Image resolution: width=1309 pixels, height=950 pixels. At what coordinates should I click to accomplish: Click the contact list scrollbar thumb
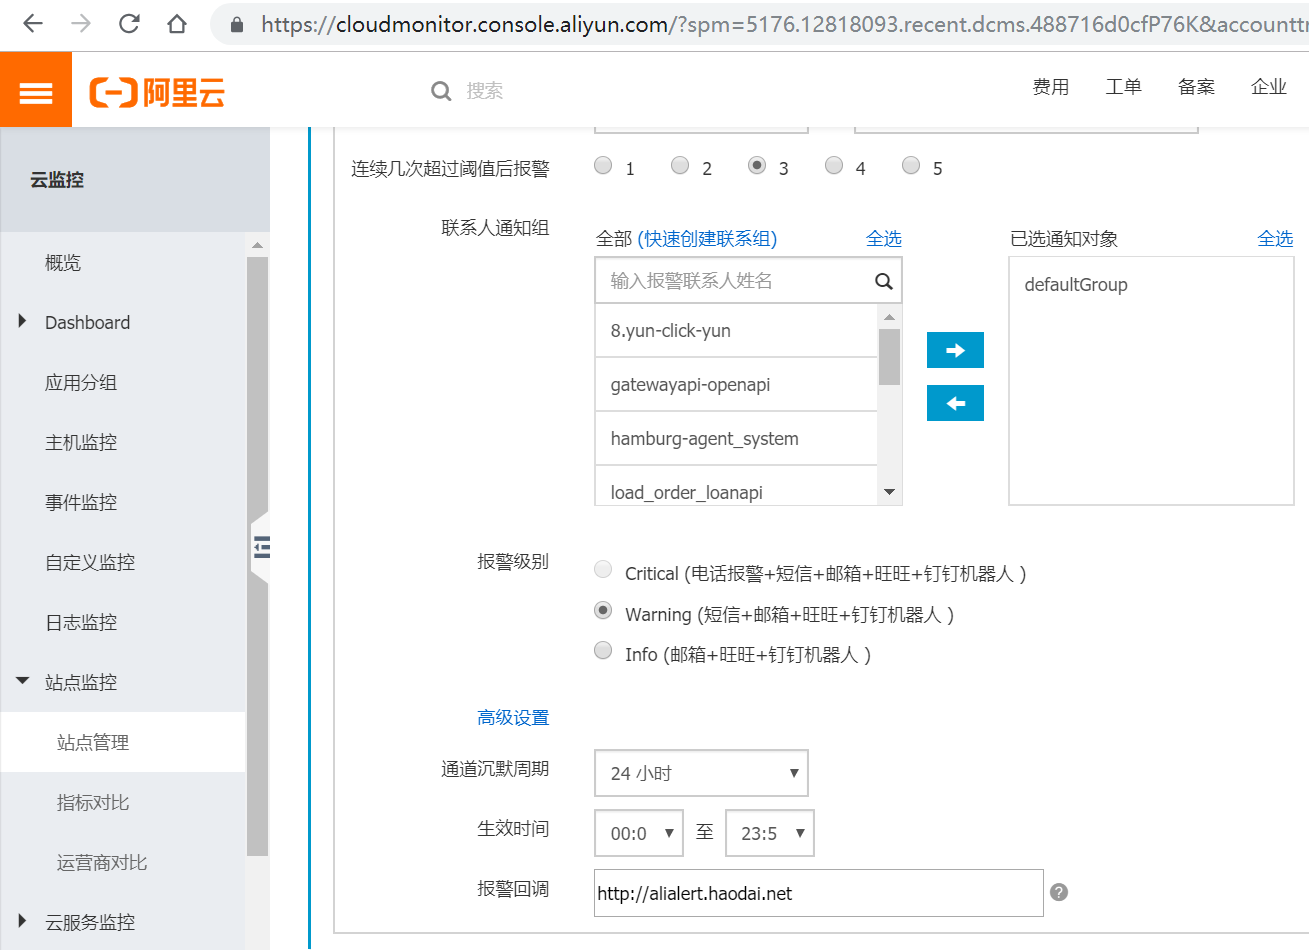889,357
